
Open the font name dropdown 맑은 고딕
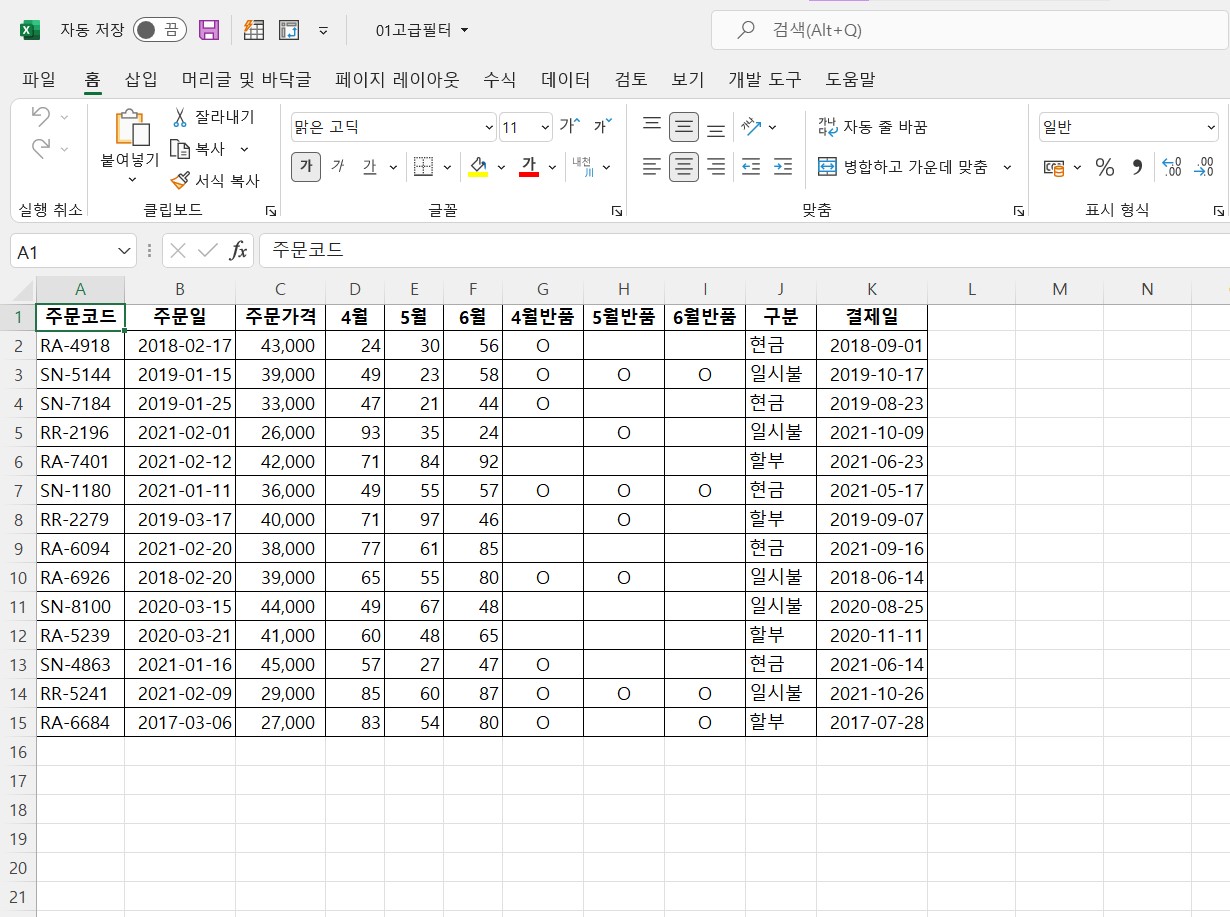tap(489, 127)
